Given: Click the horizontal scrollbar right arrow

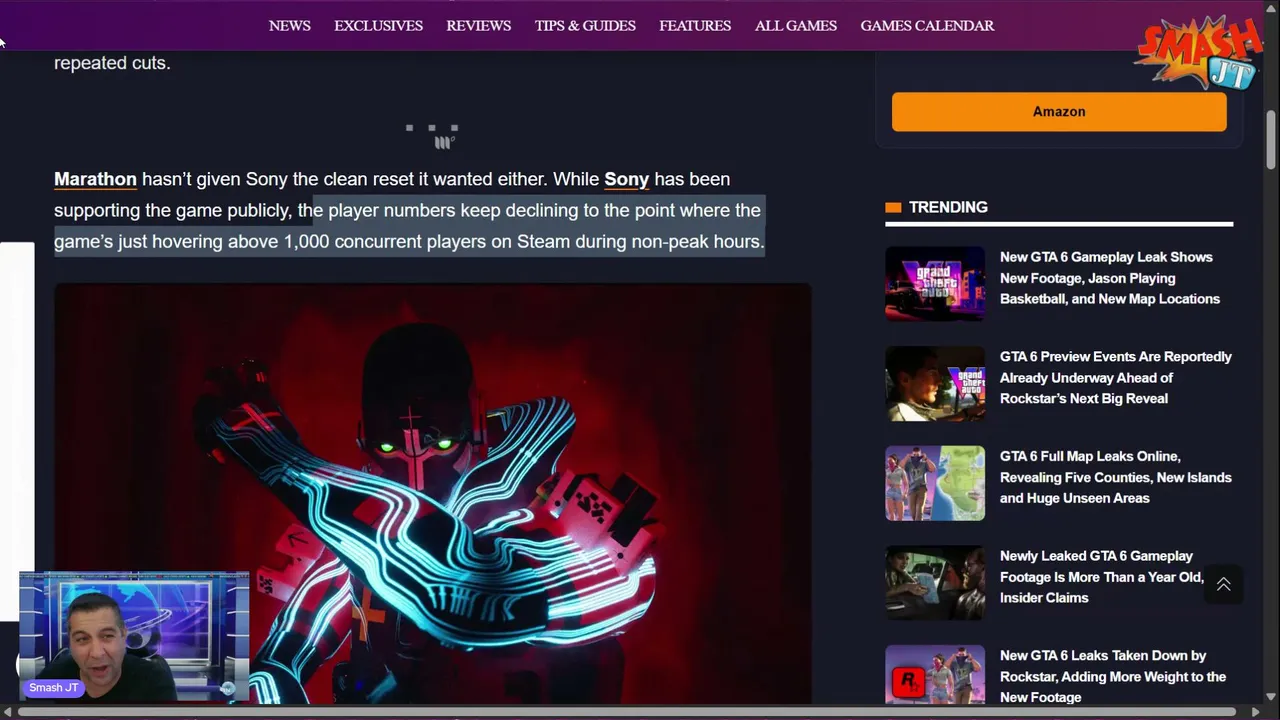Looking at the screenshot, I should [1255, 712].
